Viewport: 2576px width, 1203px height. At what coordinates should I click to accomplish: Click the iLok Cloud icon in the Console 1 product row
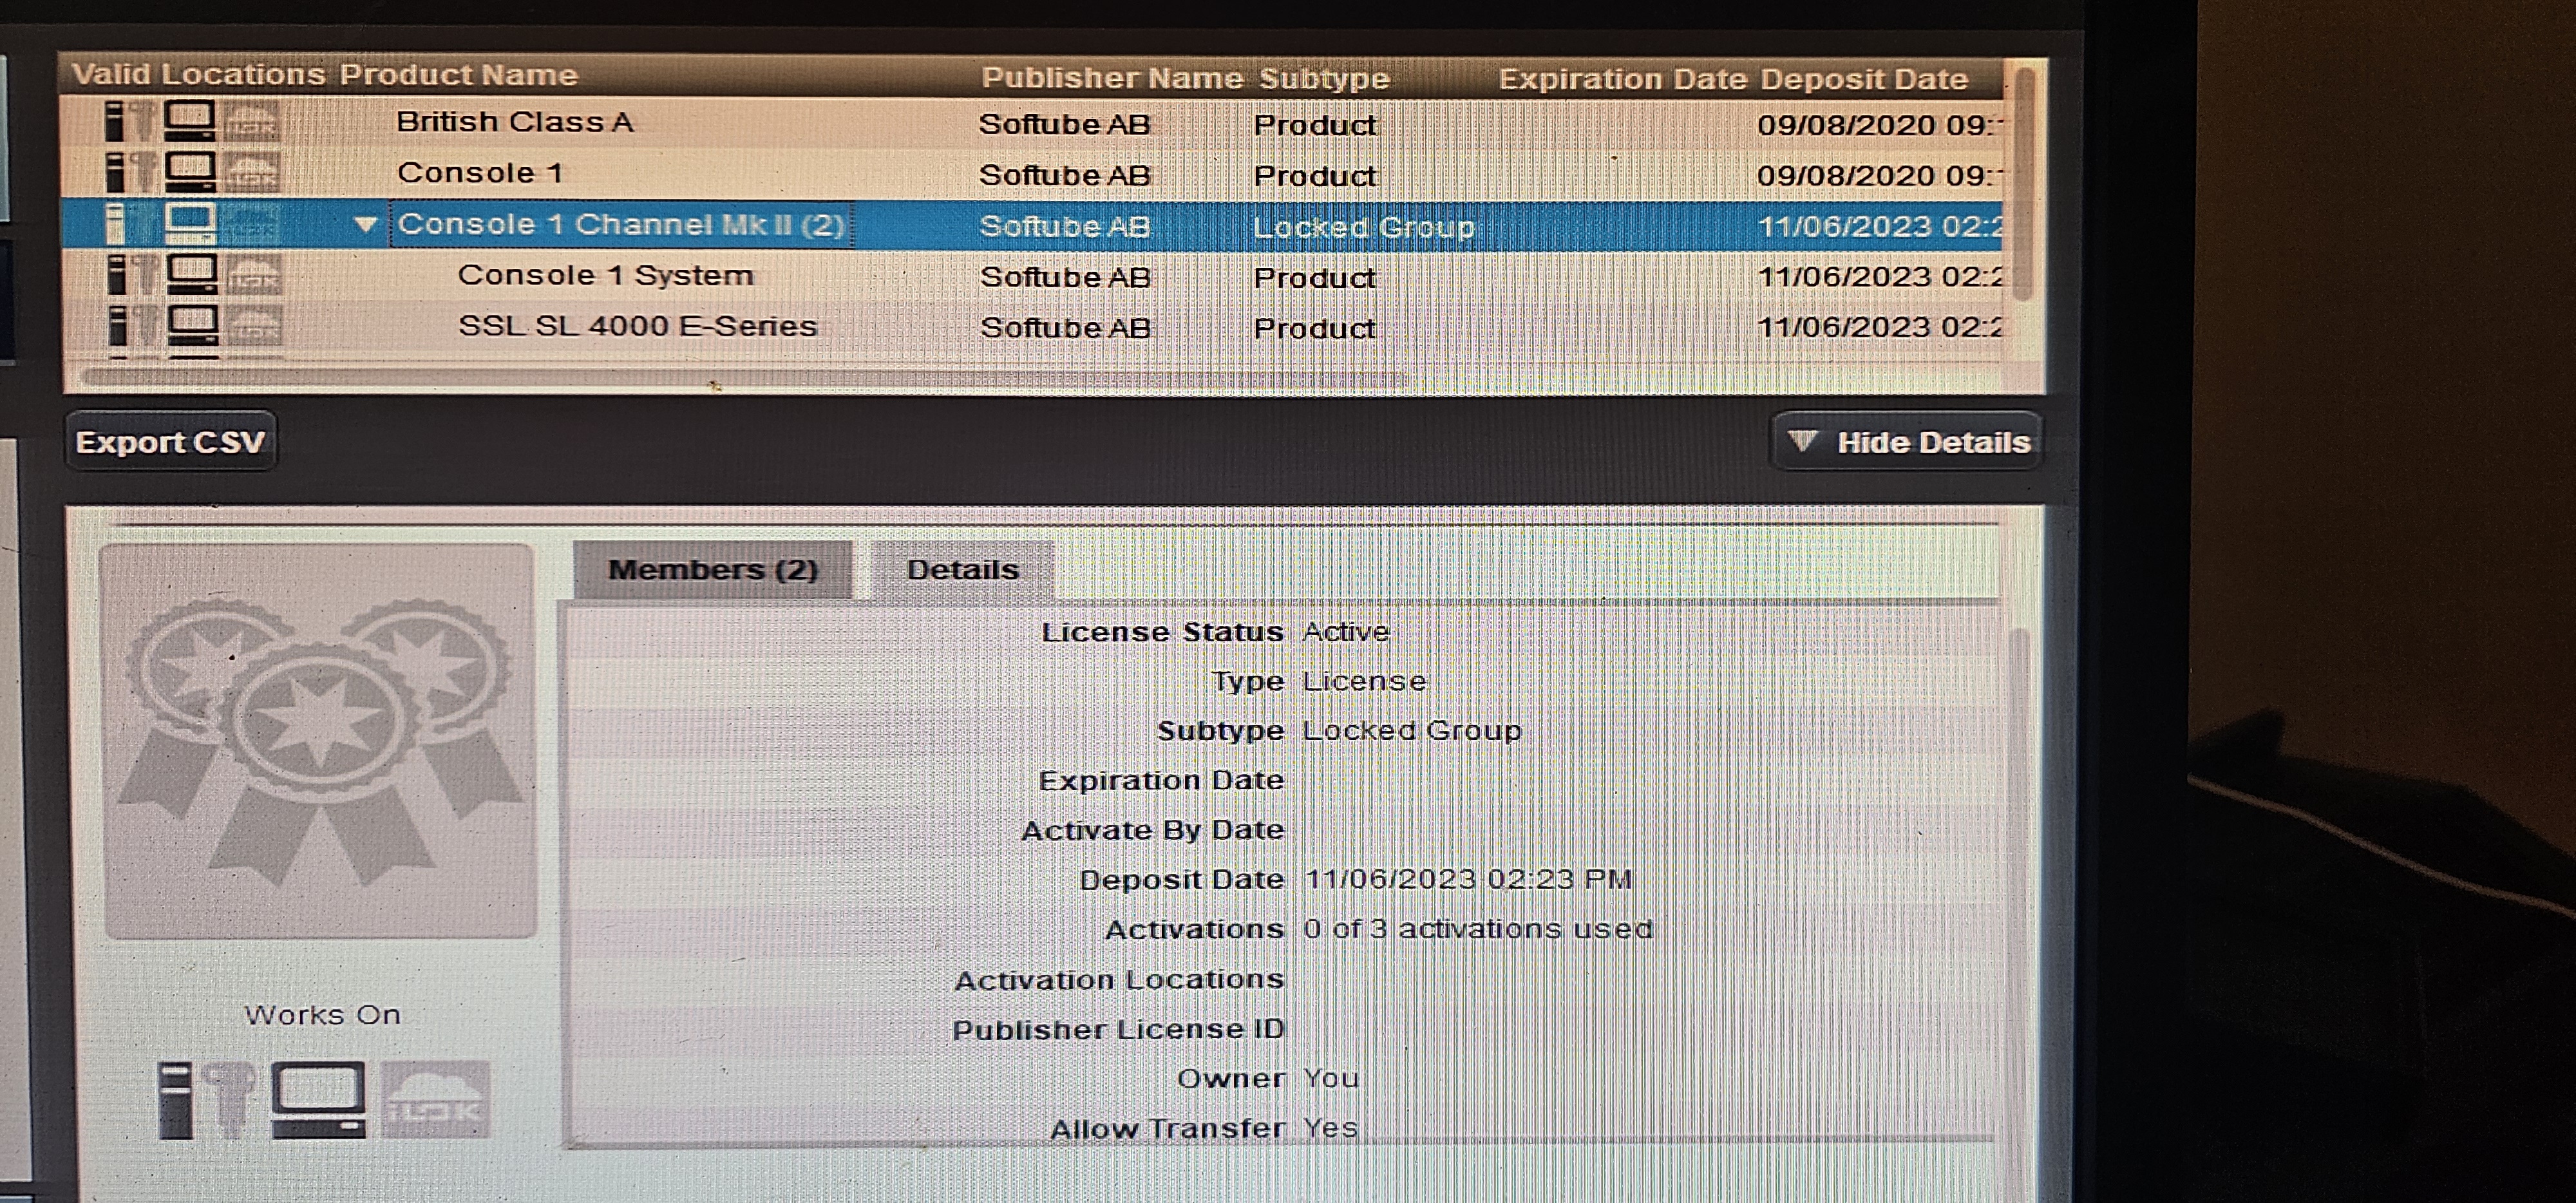point(251,174)
